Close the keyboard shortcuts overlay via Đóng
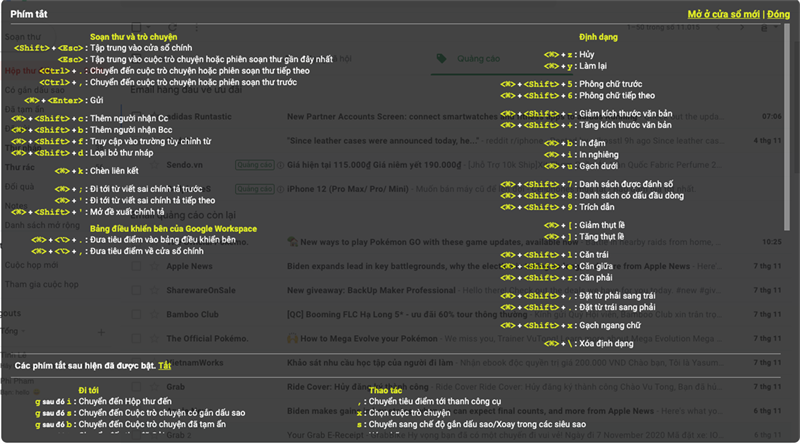The height and width of the screenshot is (444, 800). pyautogui.click(x=779, y=14)
